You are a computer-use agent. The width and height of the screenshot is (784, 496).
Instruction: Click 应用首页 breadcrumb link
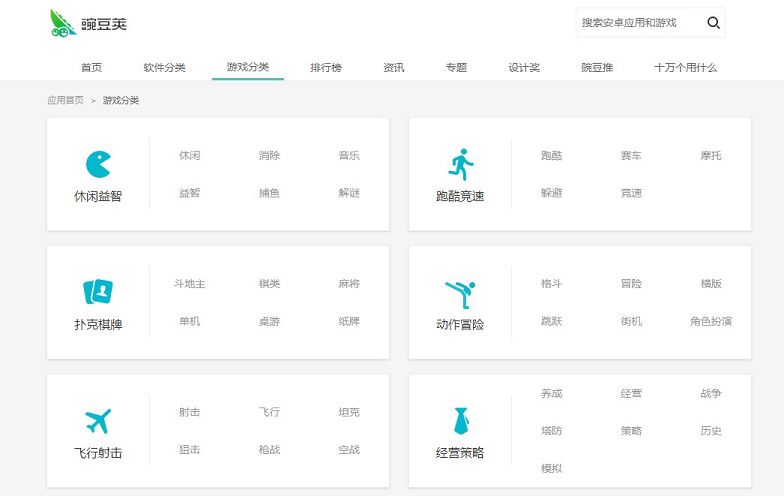click(x=65, y=100)
